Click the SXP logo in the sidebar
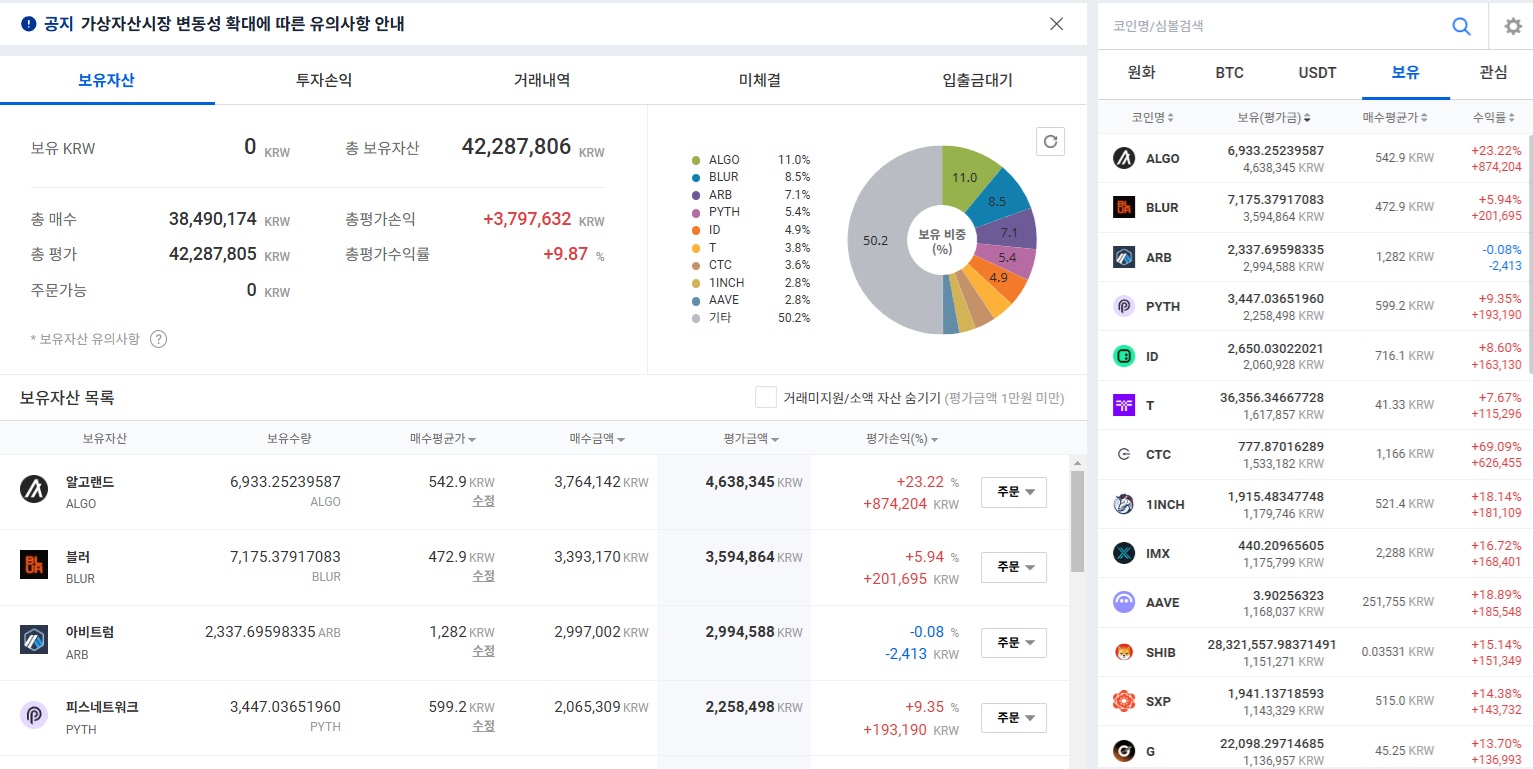This screenshot has width=1533, height=769. (x=1124, y=701)
